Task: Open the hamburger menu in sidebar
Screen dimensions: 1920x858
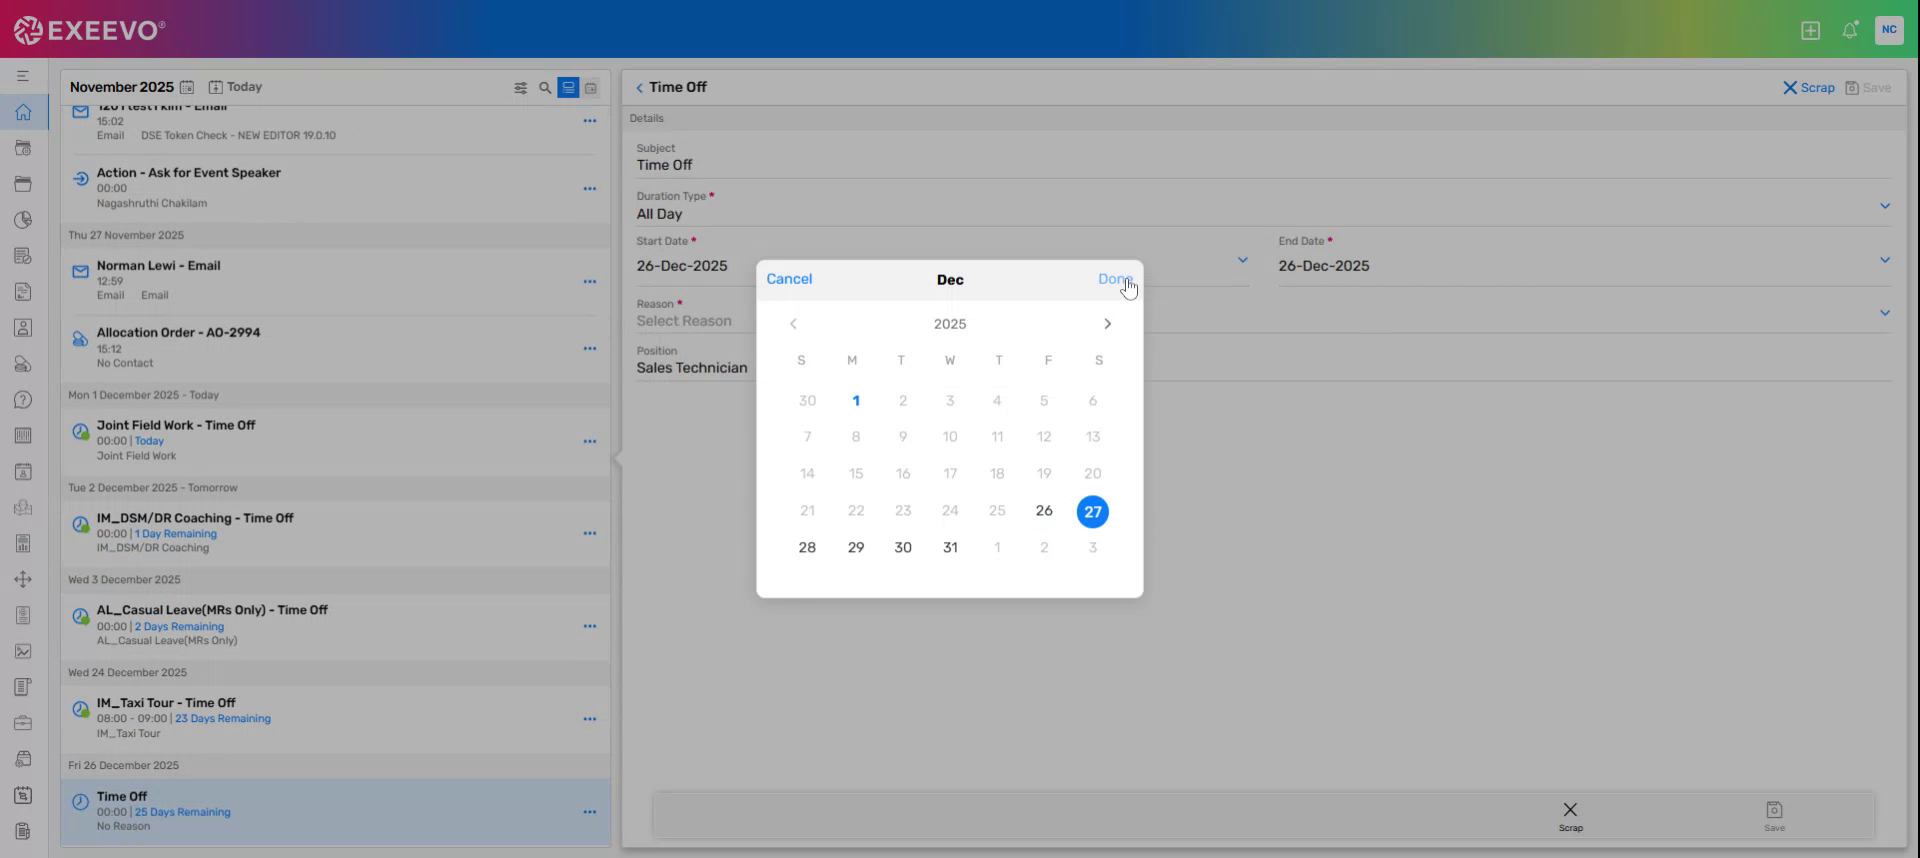Action: pyautogui.click(x=23, y=76)
